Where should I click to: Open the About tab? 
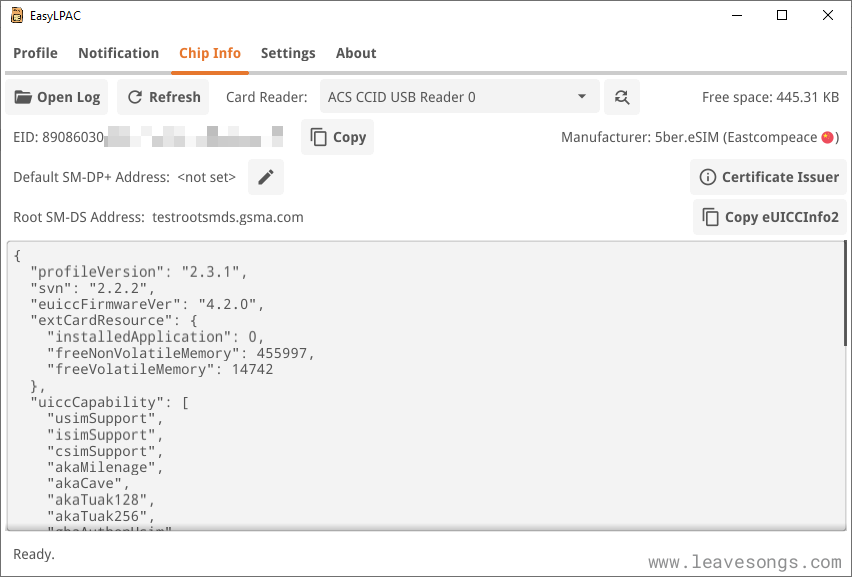tap(356, 53)
